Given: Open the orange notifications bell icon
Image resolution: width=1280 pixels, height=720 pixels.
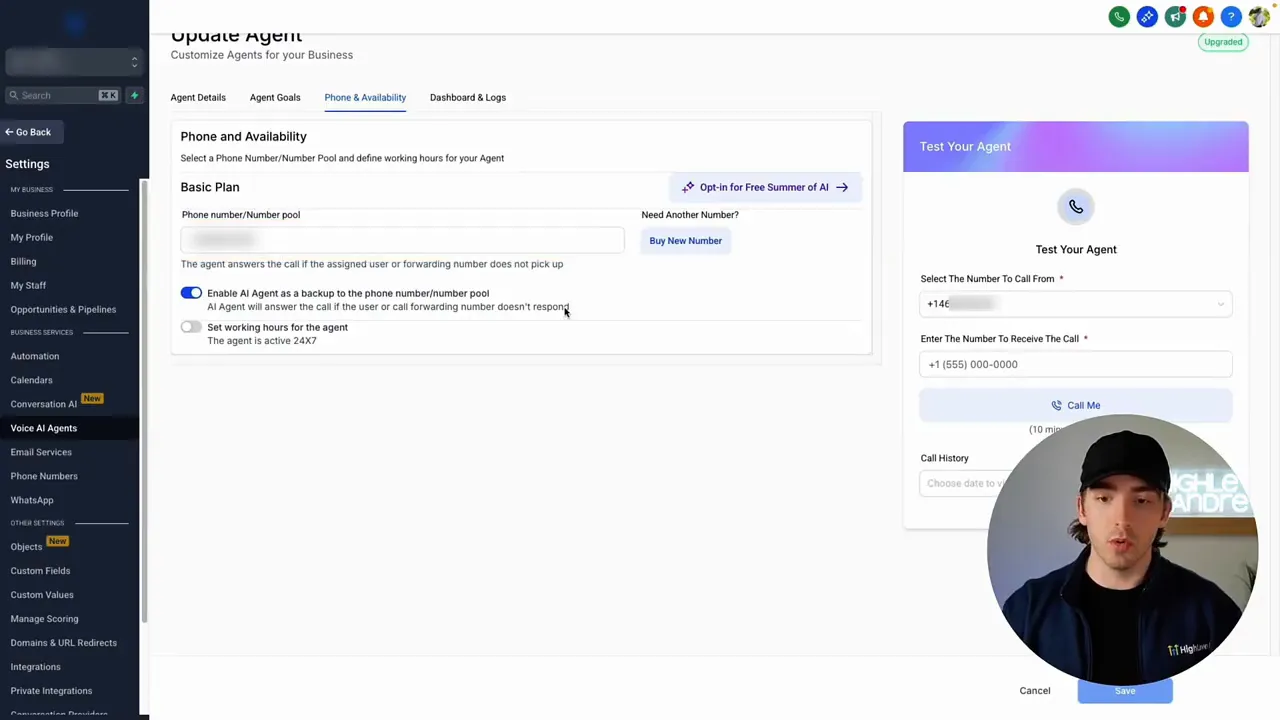Looking at the screenshot, I should click(1203, 17).
